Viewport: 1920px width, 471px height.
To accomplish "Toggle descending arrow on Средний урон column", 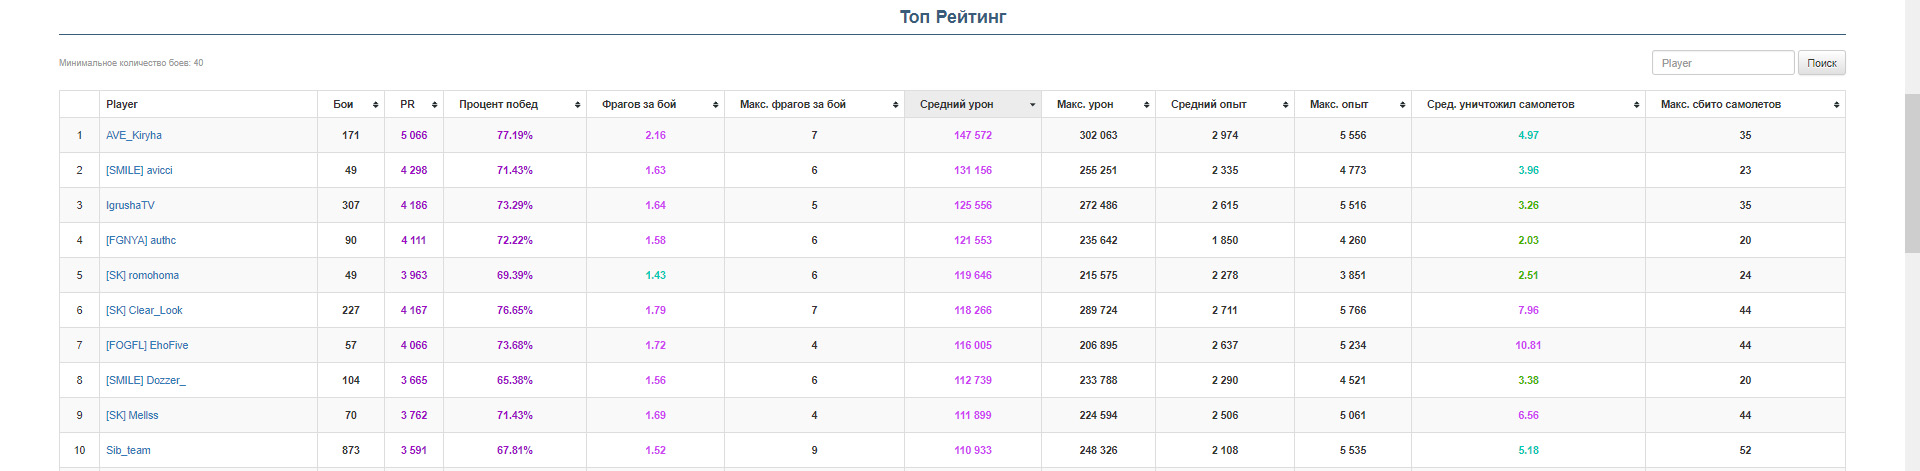I will point(1032,105).
